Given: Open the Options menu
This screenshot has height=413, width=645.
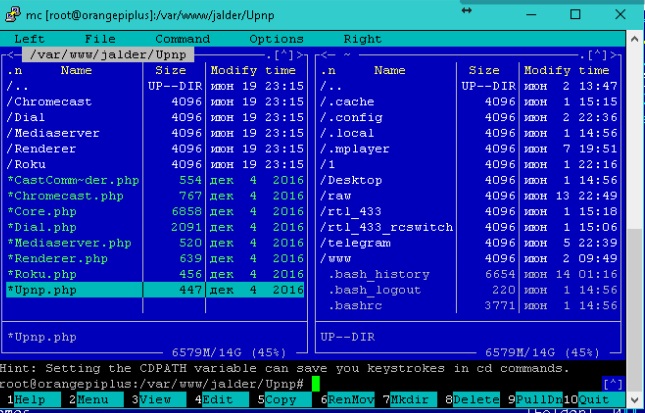Looking at the screenshot, I should point(276,39).
